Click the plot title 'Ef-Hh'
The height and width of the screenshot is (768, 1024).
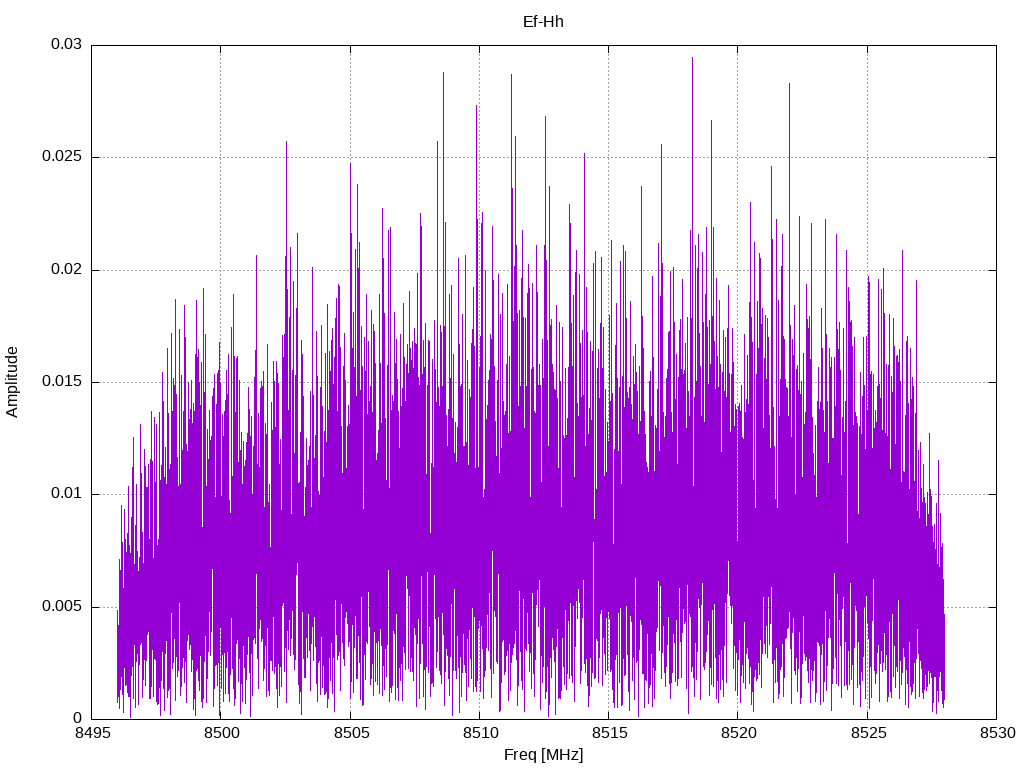click(x=543, y=22)
